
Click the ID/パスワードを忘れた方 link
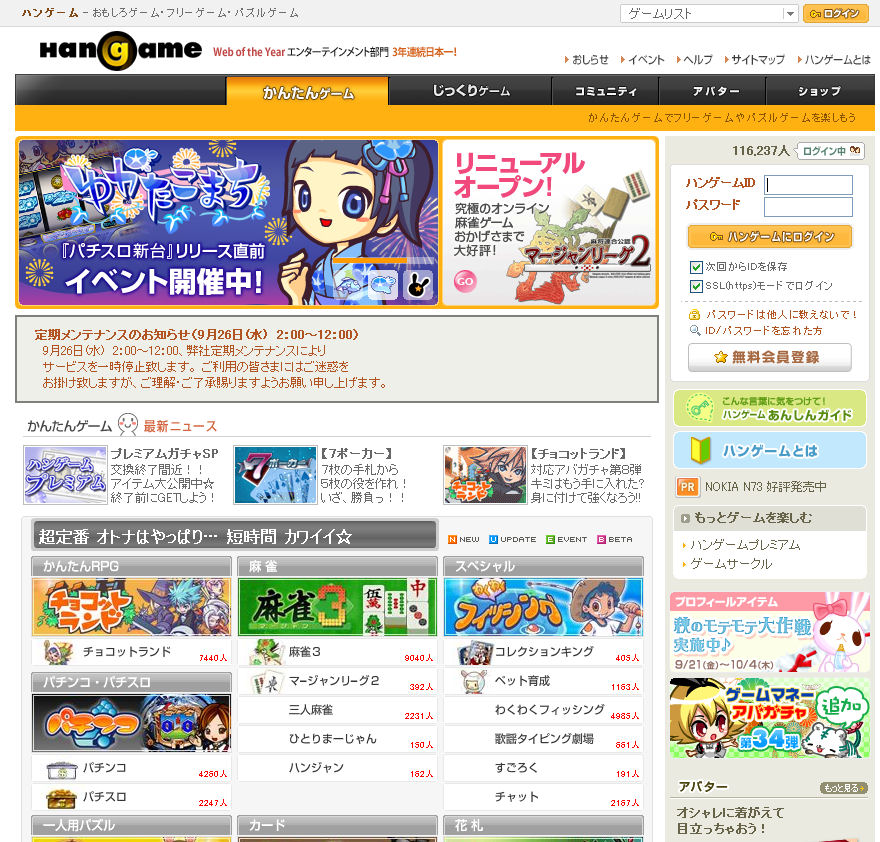pyautogui.click(x=763, y=330)
